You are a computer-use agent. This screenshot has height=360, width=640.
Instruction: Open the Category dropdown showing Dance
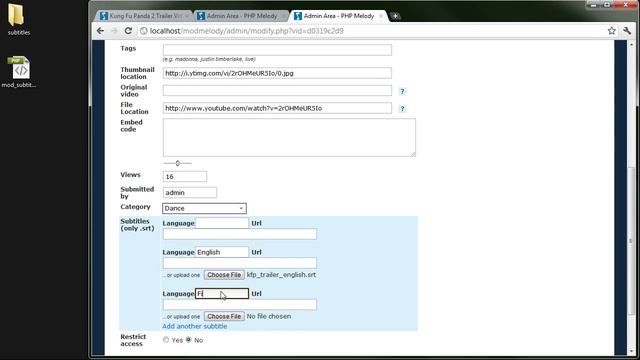(204, 209)
